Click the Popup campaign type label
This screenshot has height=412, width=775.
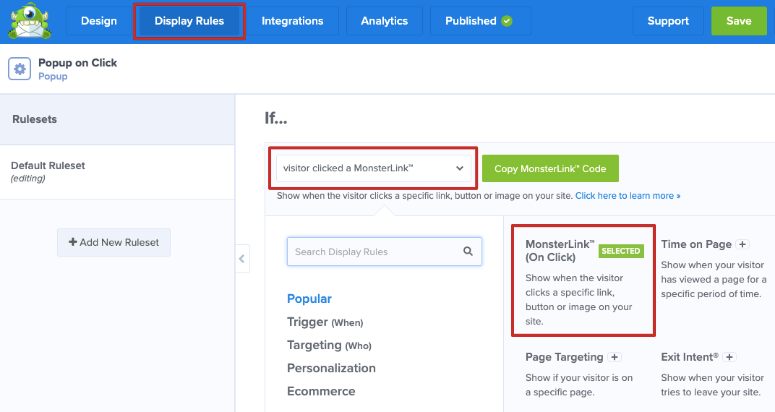(53, 76)
